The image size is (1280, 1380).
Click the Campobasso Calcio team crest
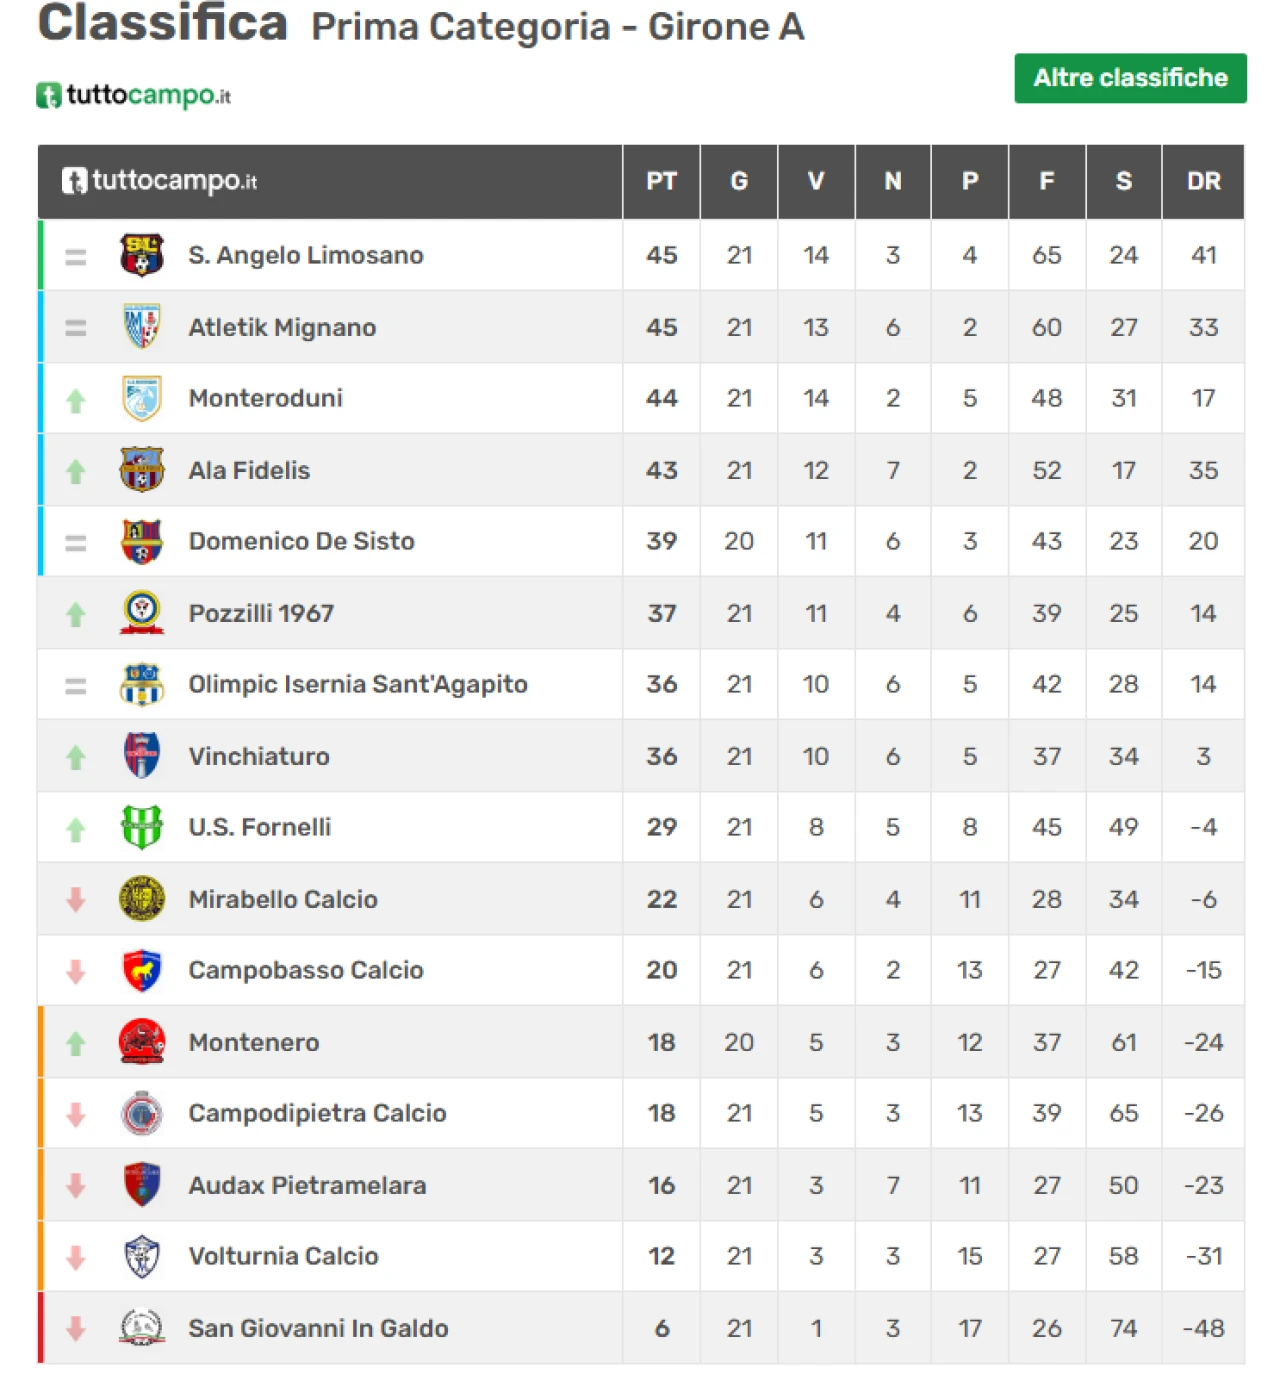click(x=142, y=970)
